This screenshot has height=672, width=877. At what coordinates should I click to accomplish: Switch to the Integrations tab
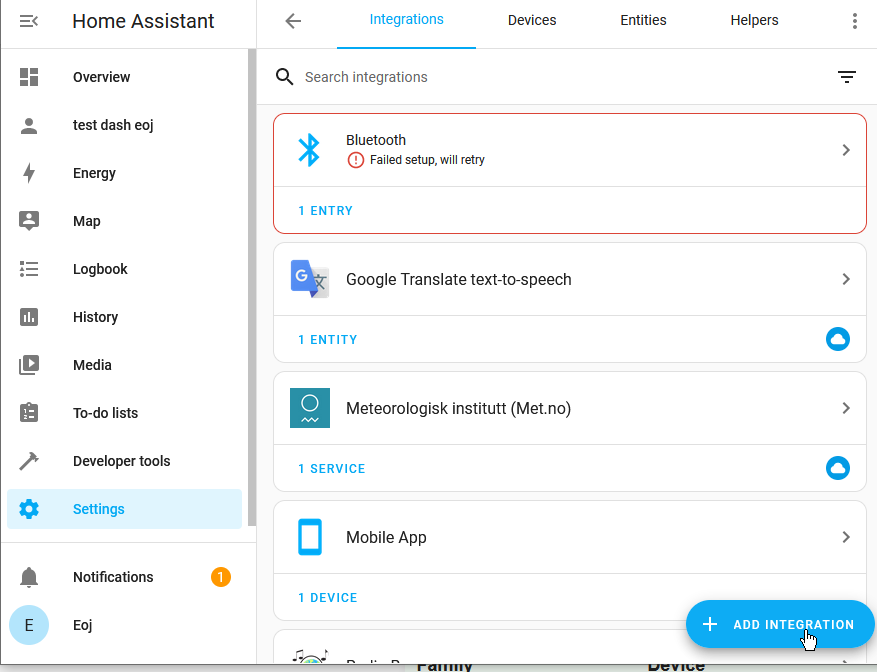pos(407,20)
